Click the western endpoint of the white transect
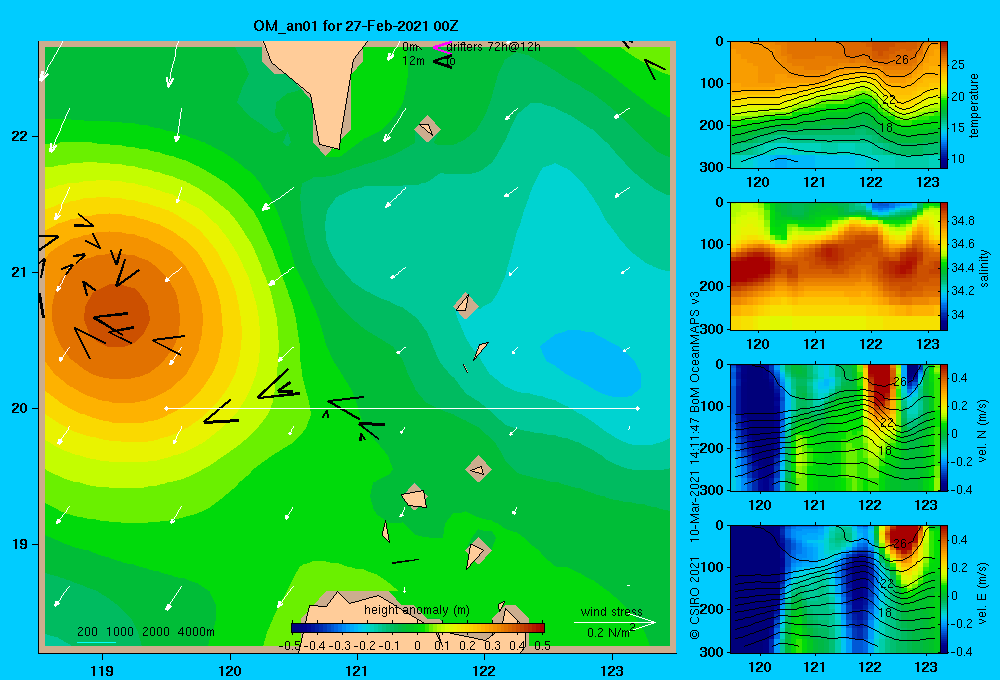This screenshot has width=1000, height=680. (166, 408)
